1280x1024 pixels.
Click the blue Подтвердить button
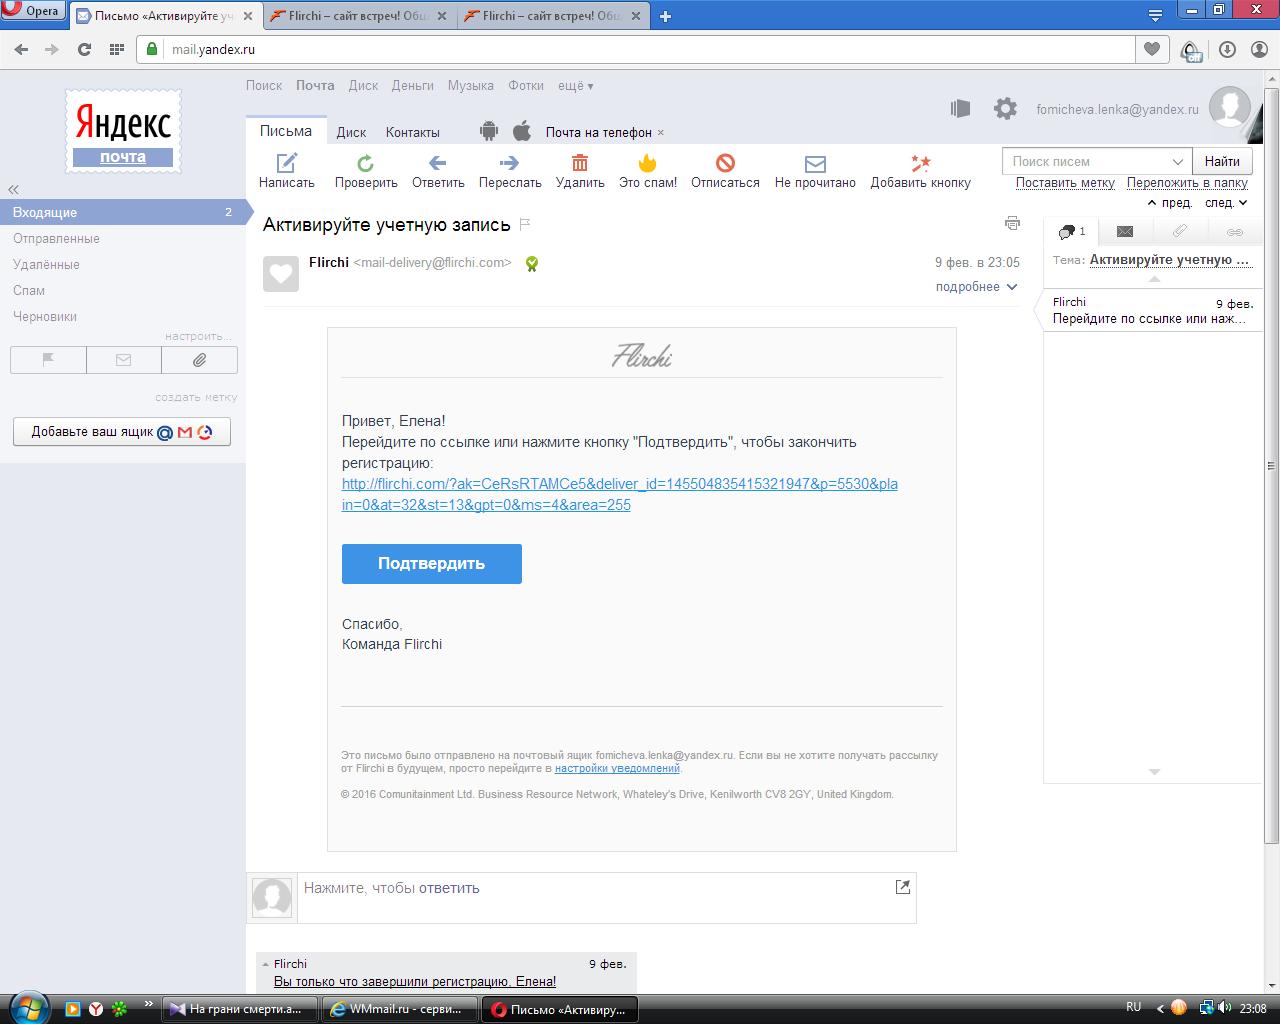click(x=432, y=564)
